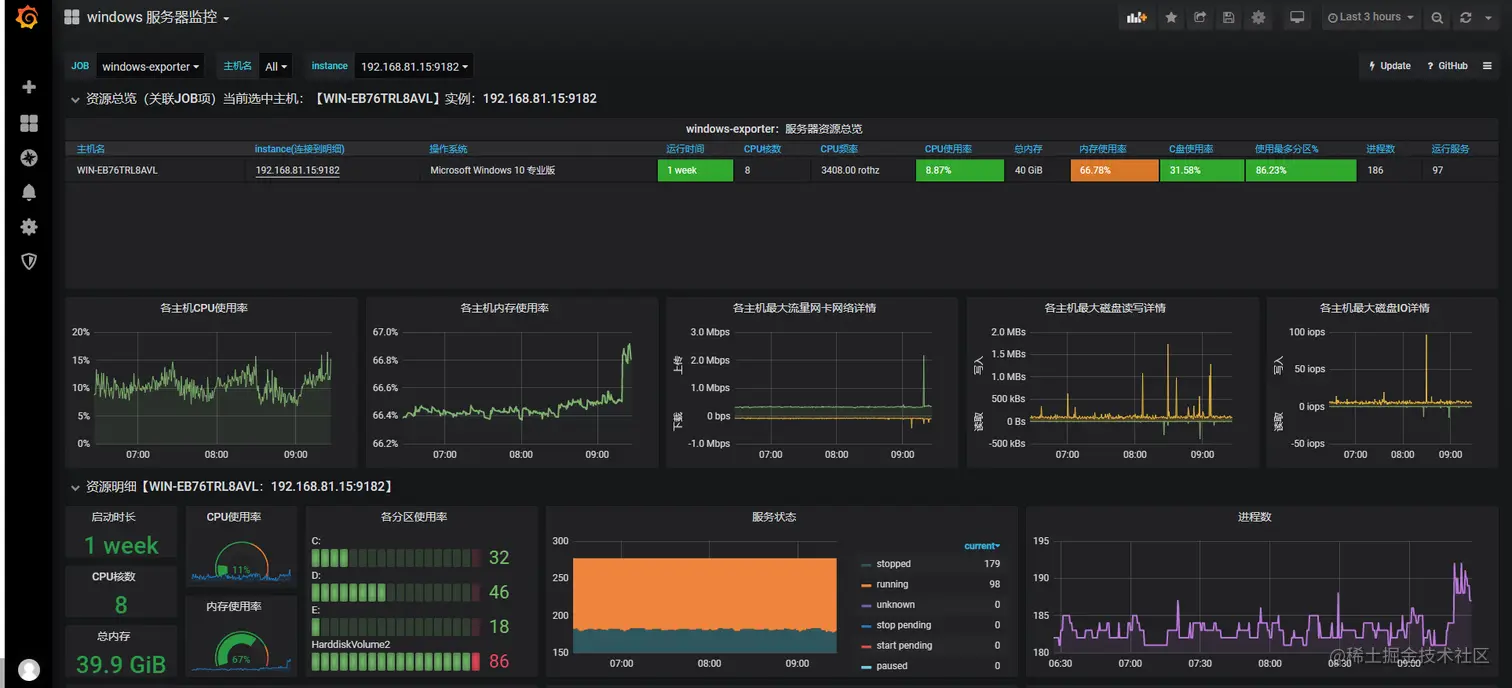The height and width of the screenshot is (688, 1512).
Task: Open the Server Admin shield icon
Action: coord(29,261)
